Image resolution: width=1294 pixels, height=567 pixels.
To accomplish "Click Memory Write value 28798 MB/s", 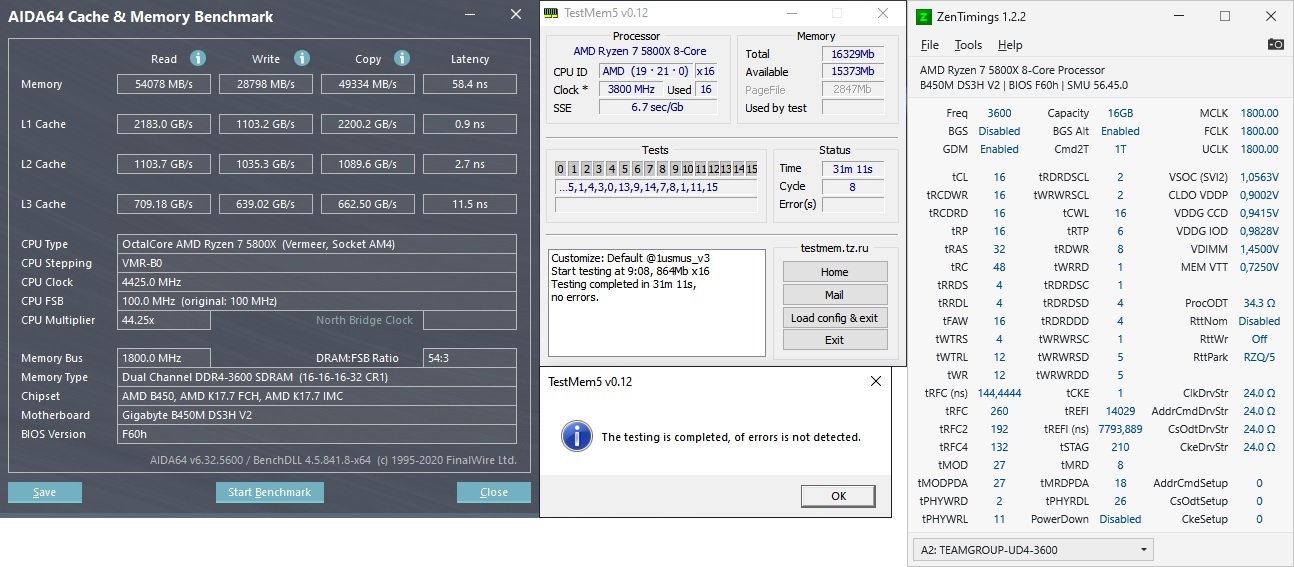I will pyautogui.click(x=266, y=84).
